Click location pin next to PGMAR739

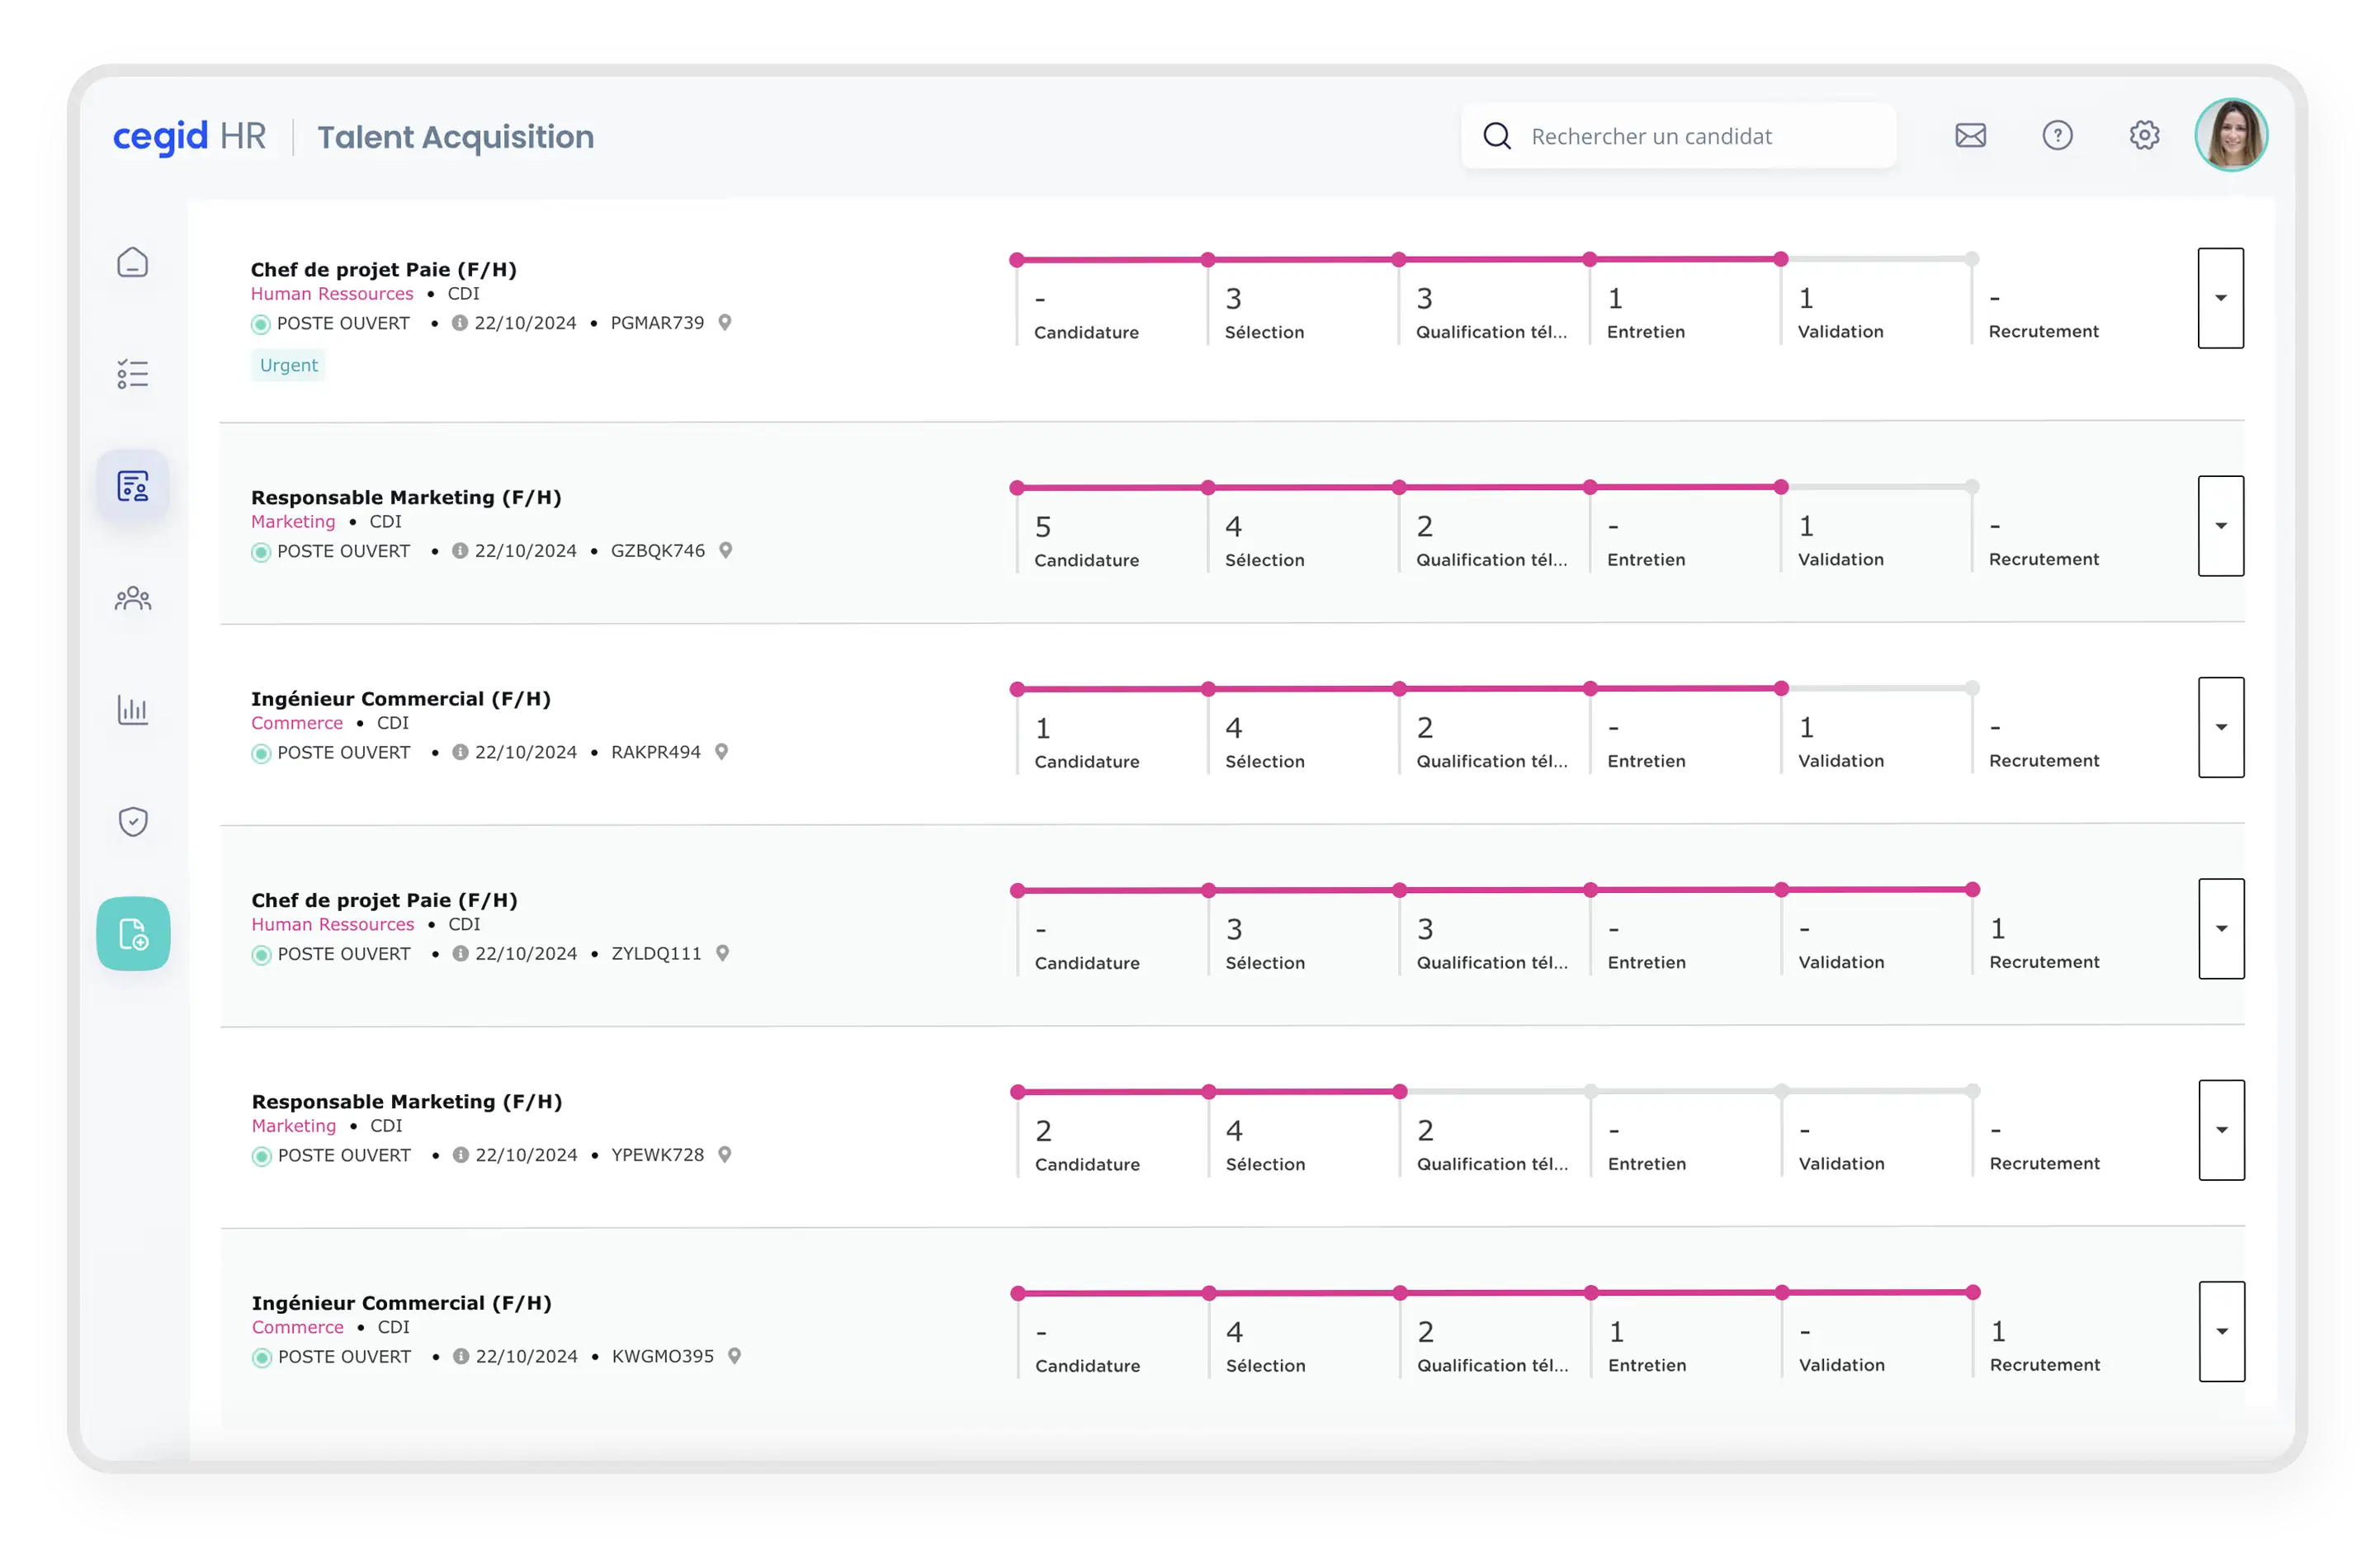[x=725, y=322]
